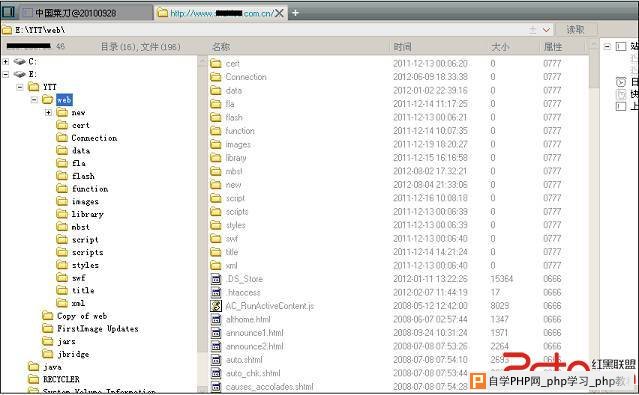Close the http://www...com.cn/ tab

coord(279,13)
